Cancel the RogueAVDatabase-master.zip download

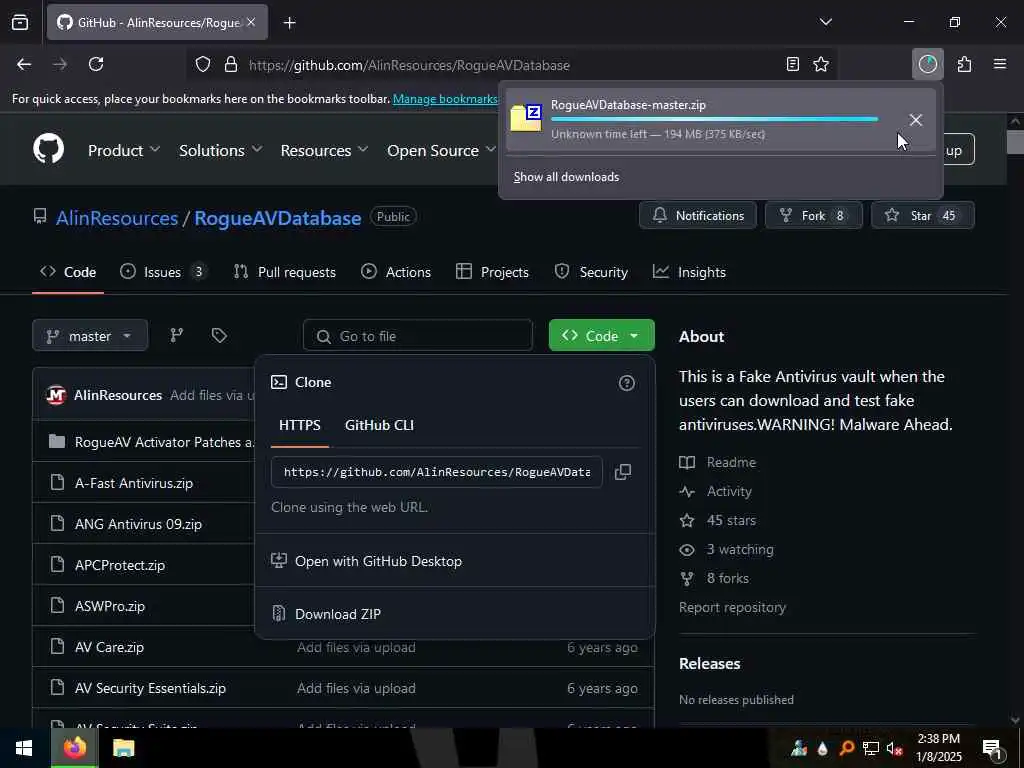click(916, 120)
